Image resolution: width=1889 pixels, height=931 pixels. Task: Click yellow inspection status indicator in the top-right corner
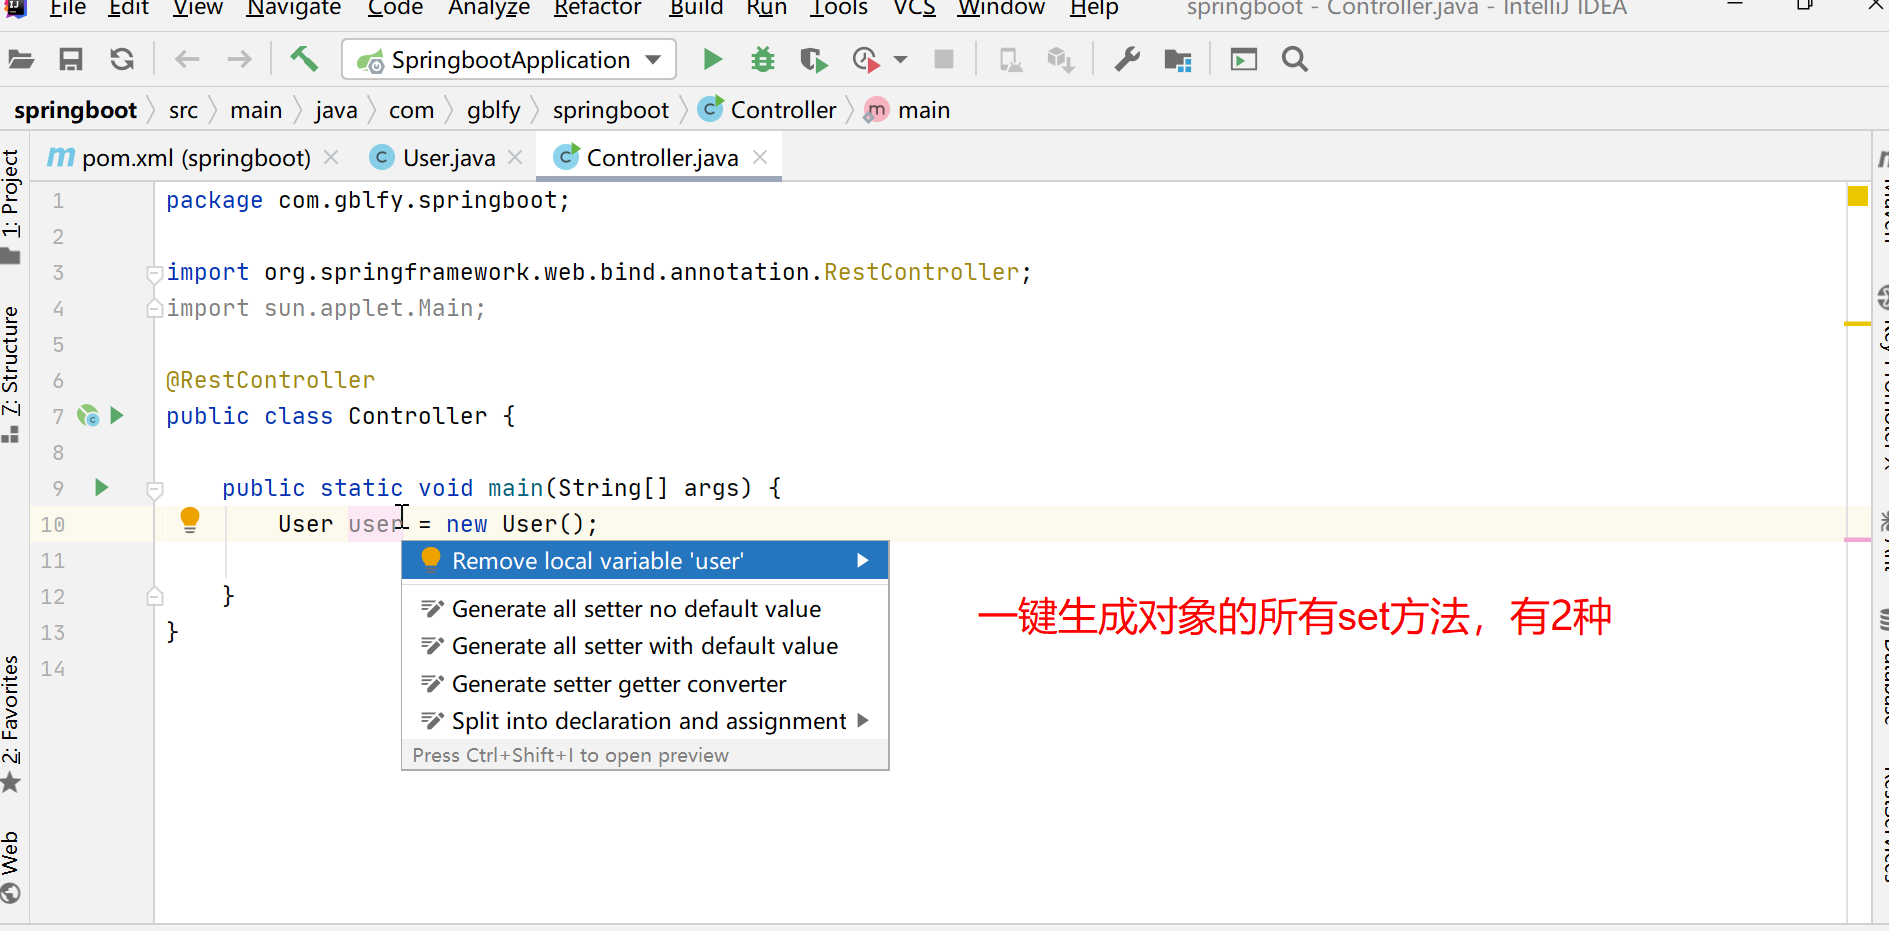point(1858,196)
